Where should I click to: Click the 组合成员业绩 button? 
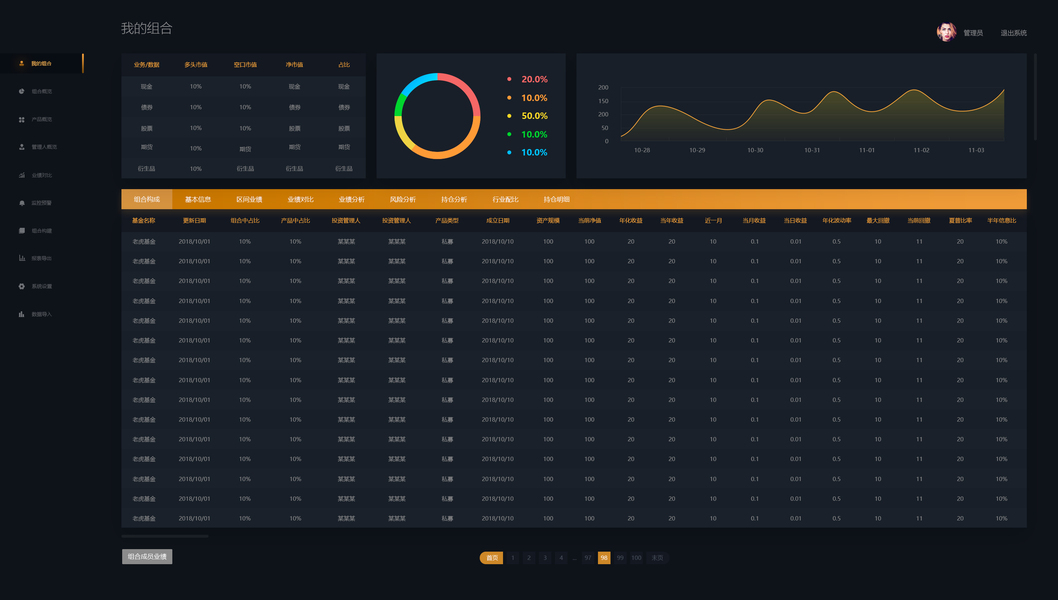click(147, 556)
